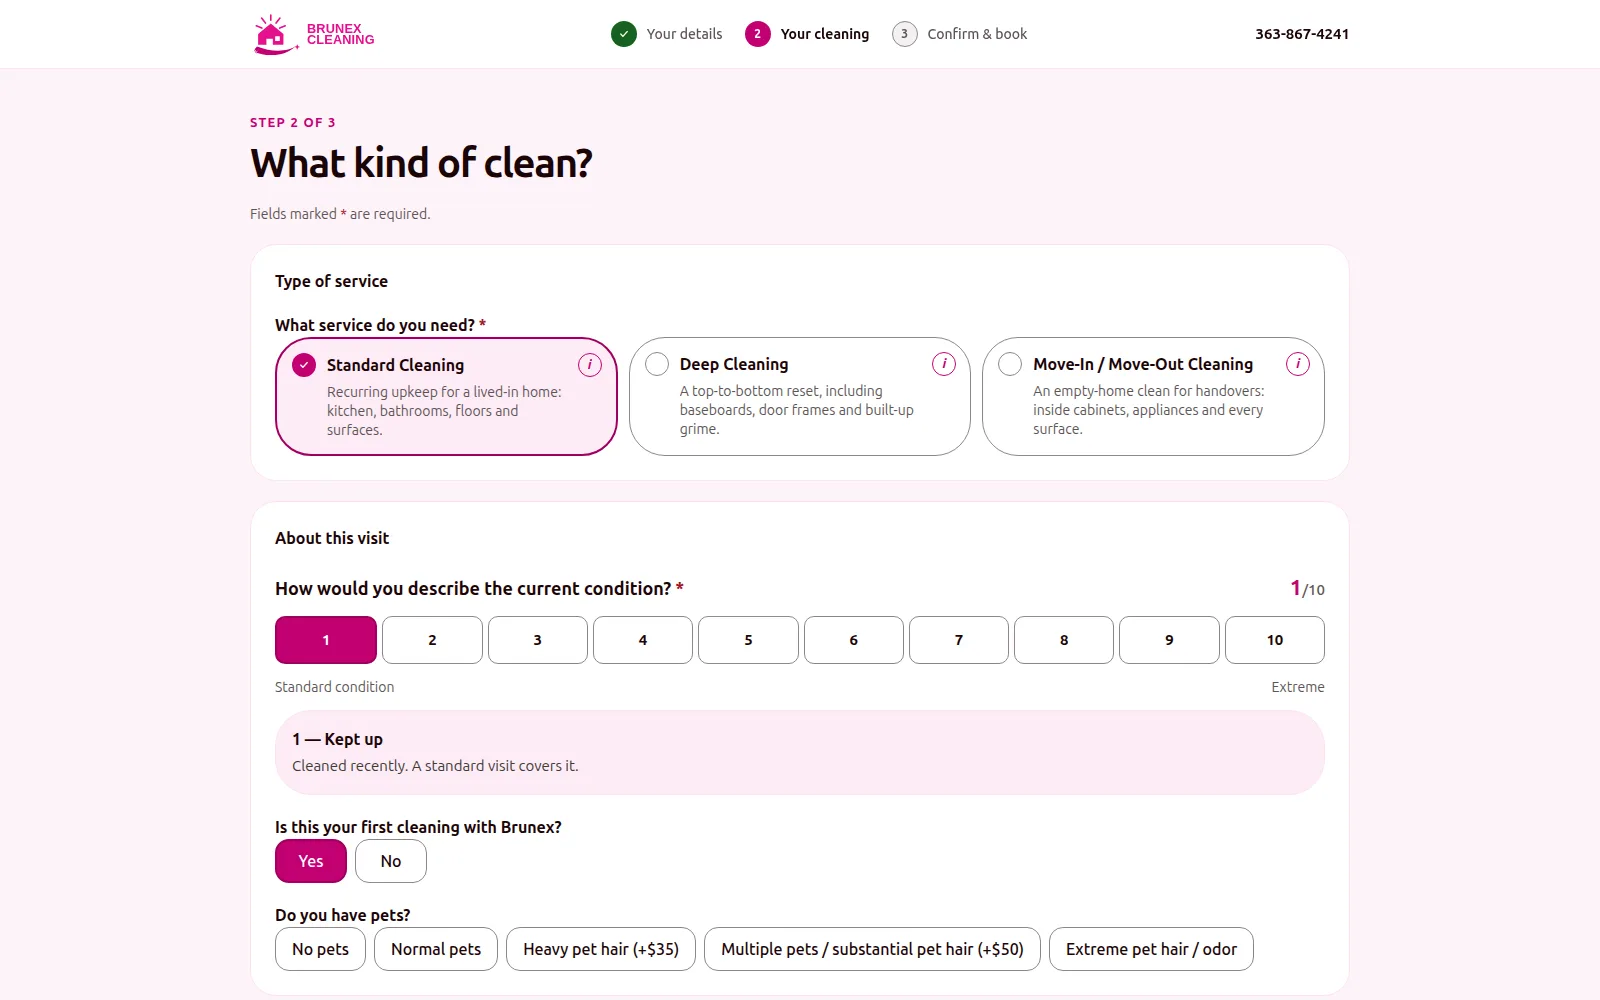This screenshot has height=1000, width=1600.
Task: Click the 'Extreme' scale label
Action: 1298,687
